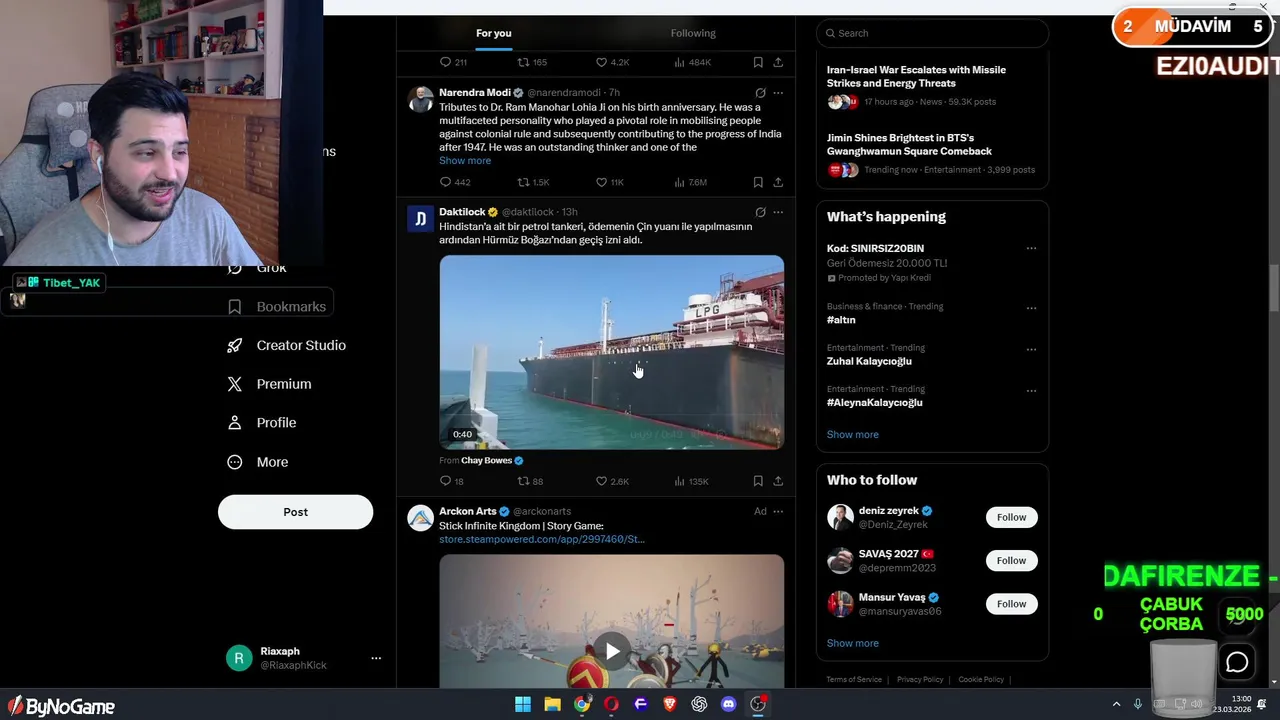Open Google Chrome from taskbar
The image size is (1280, 720).
pyautogui.click(x=582, y=704)
